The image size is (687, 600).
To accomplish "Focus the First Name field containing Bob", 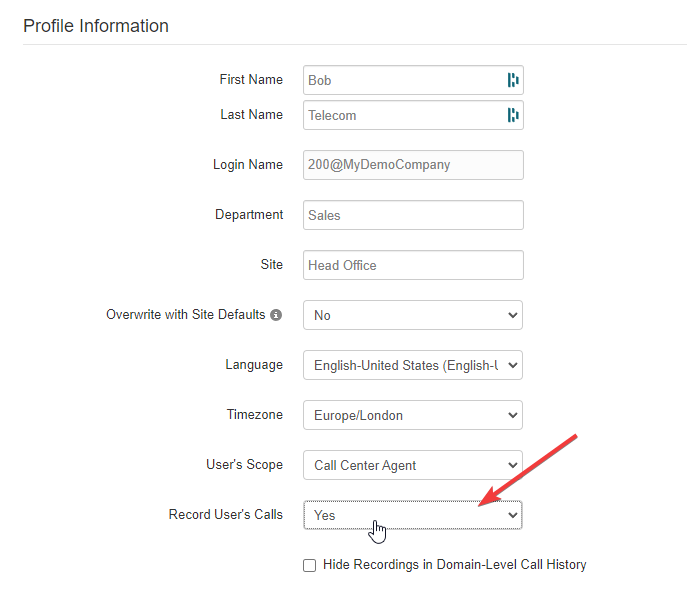I will tap(413, 80).
